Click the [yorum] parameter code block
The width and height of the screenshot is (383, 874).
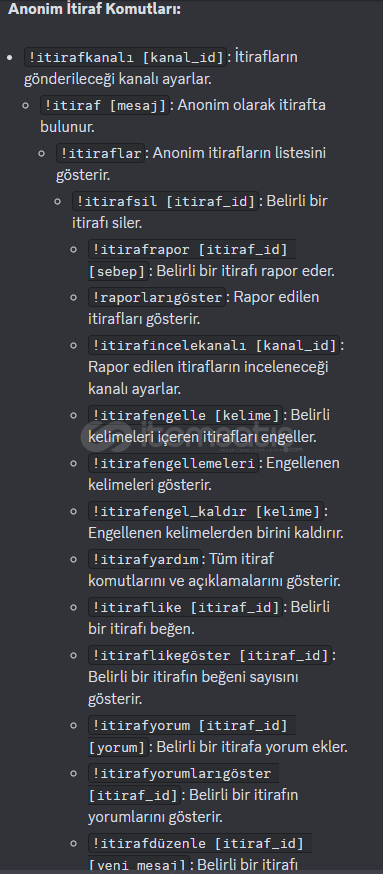click(x=119, y=747)
